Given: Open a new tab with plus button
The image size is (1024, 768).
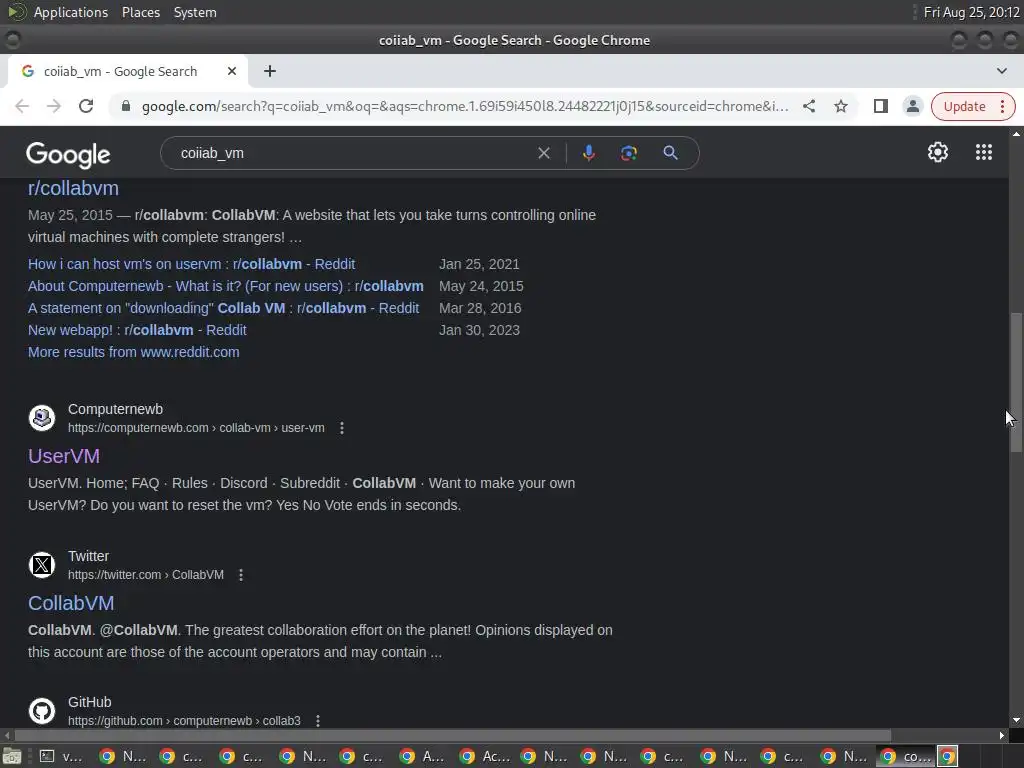Looking at the screenshot, I should click(270, 71).
